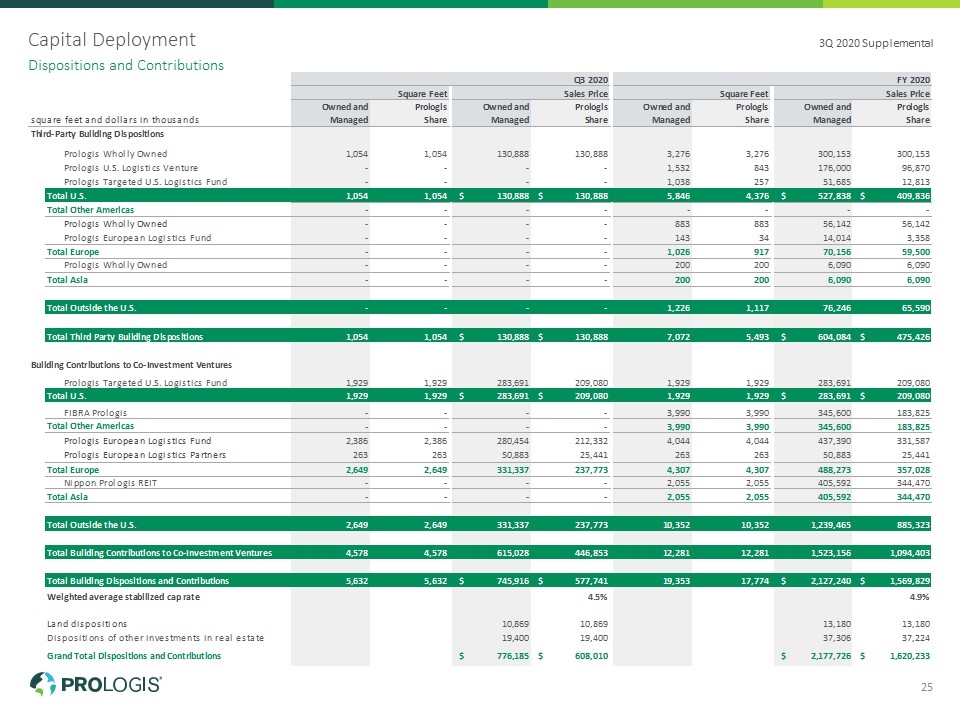Click the value 475,426 in the table
Image resolution: width=960 pixels, height=720 pixels.
coord(913,337)
